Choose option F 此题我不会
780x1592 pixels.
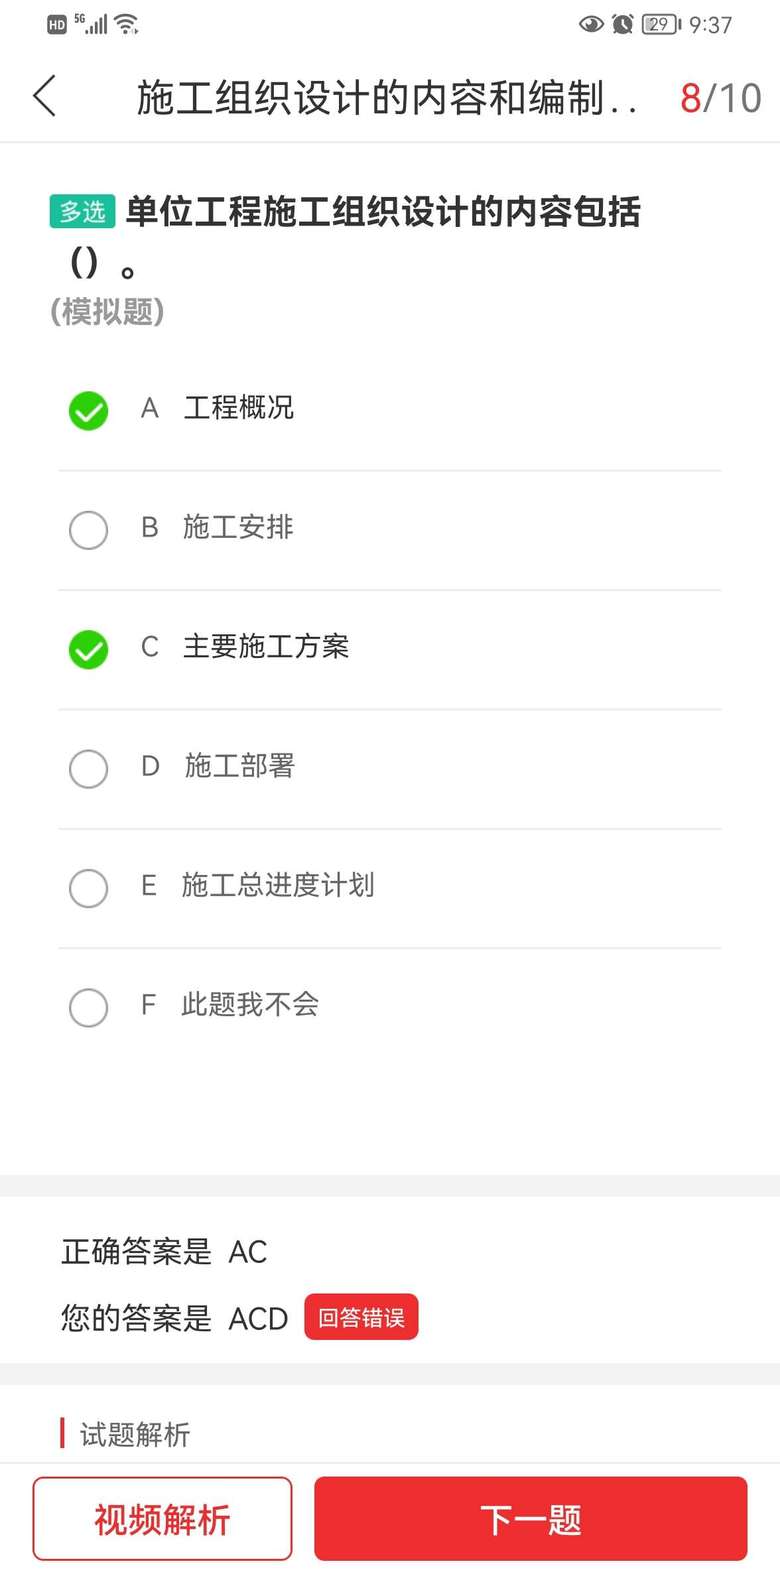click(x=88, y=1007)
